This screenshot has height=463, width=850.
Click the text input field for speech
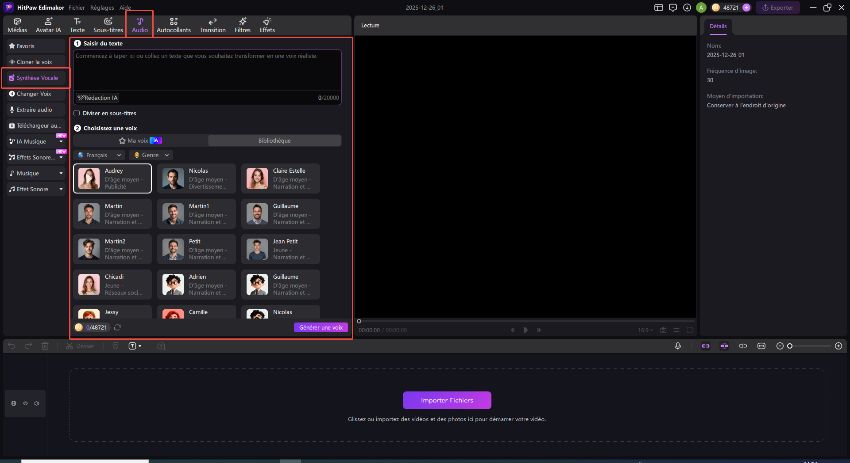pyautogui.click(x=208, y=70)
